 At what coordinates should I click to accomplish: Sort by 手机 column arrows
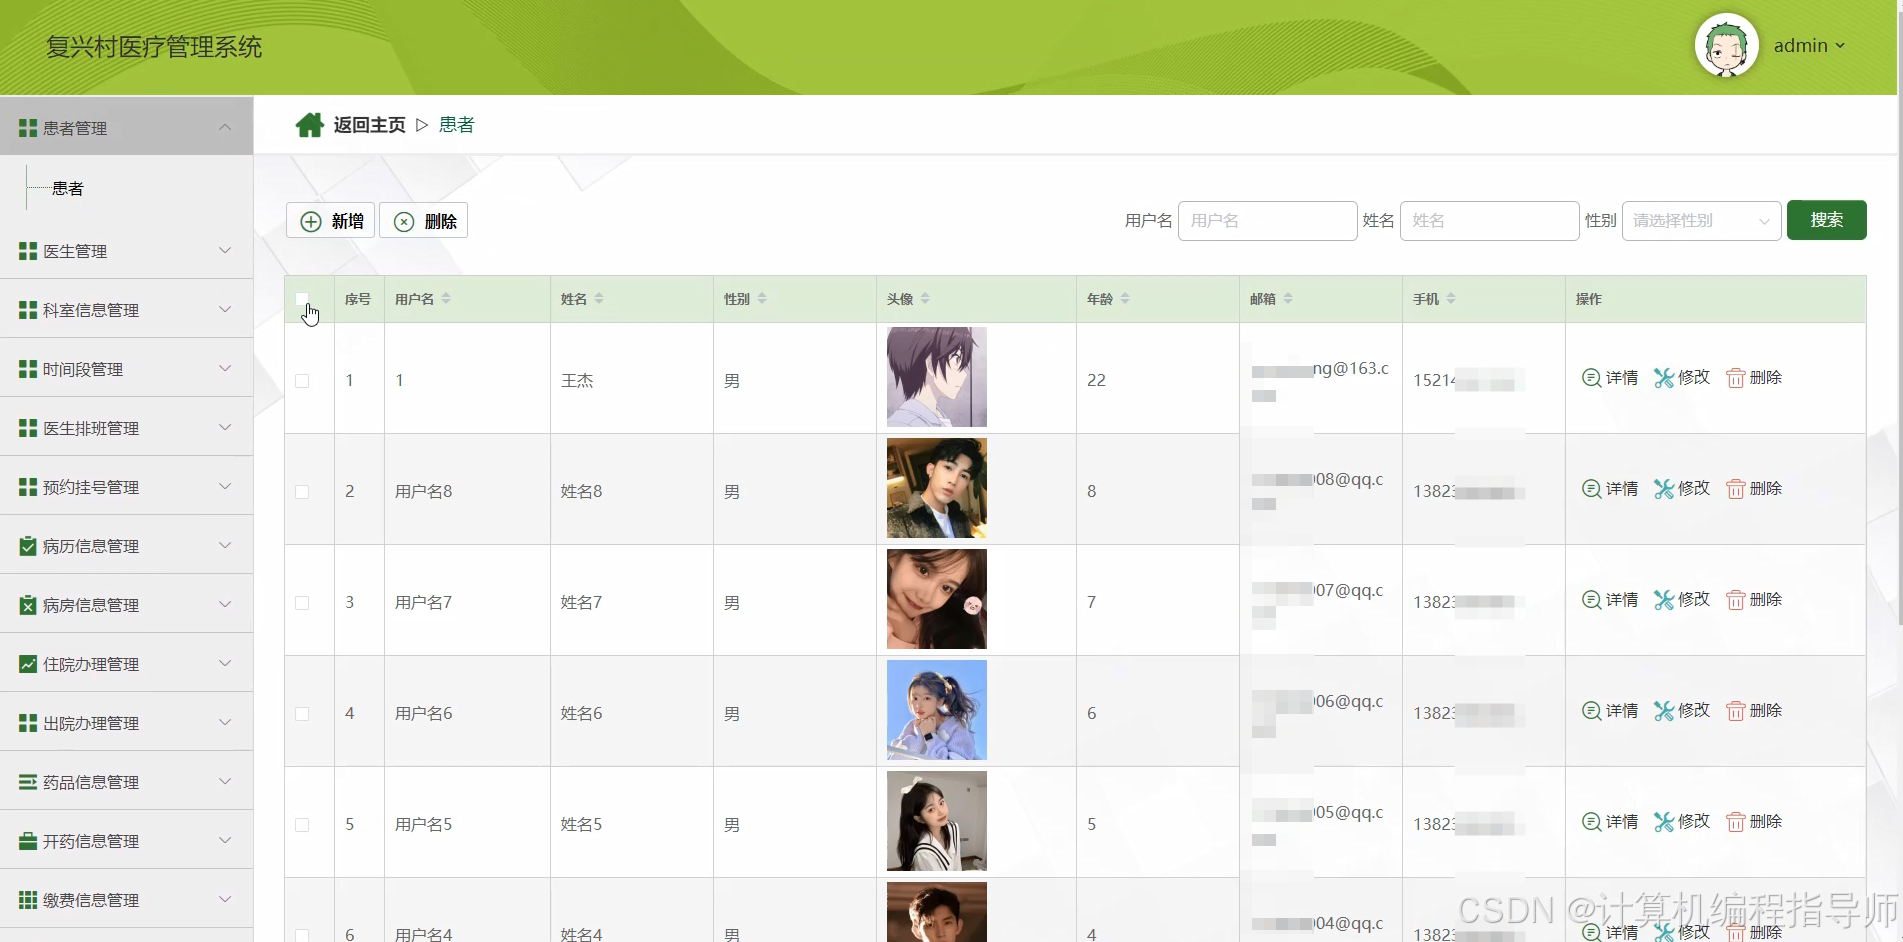tap(1451, 298)
